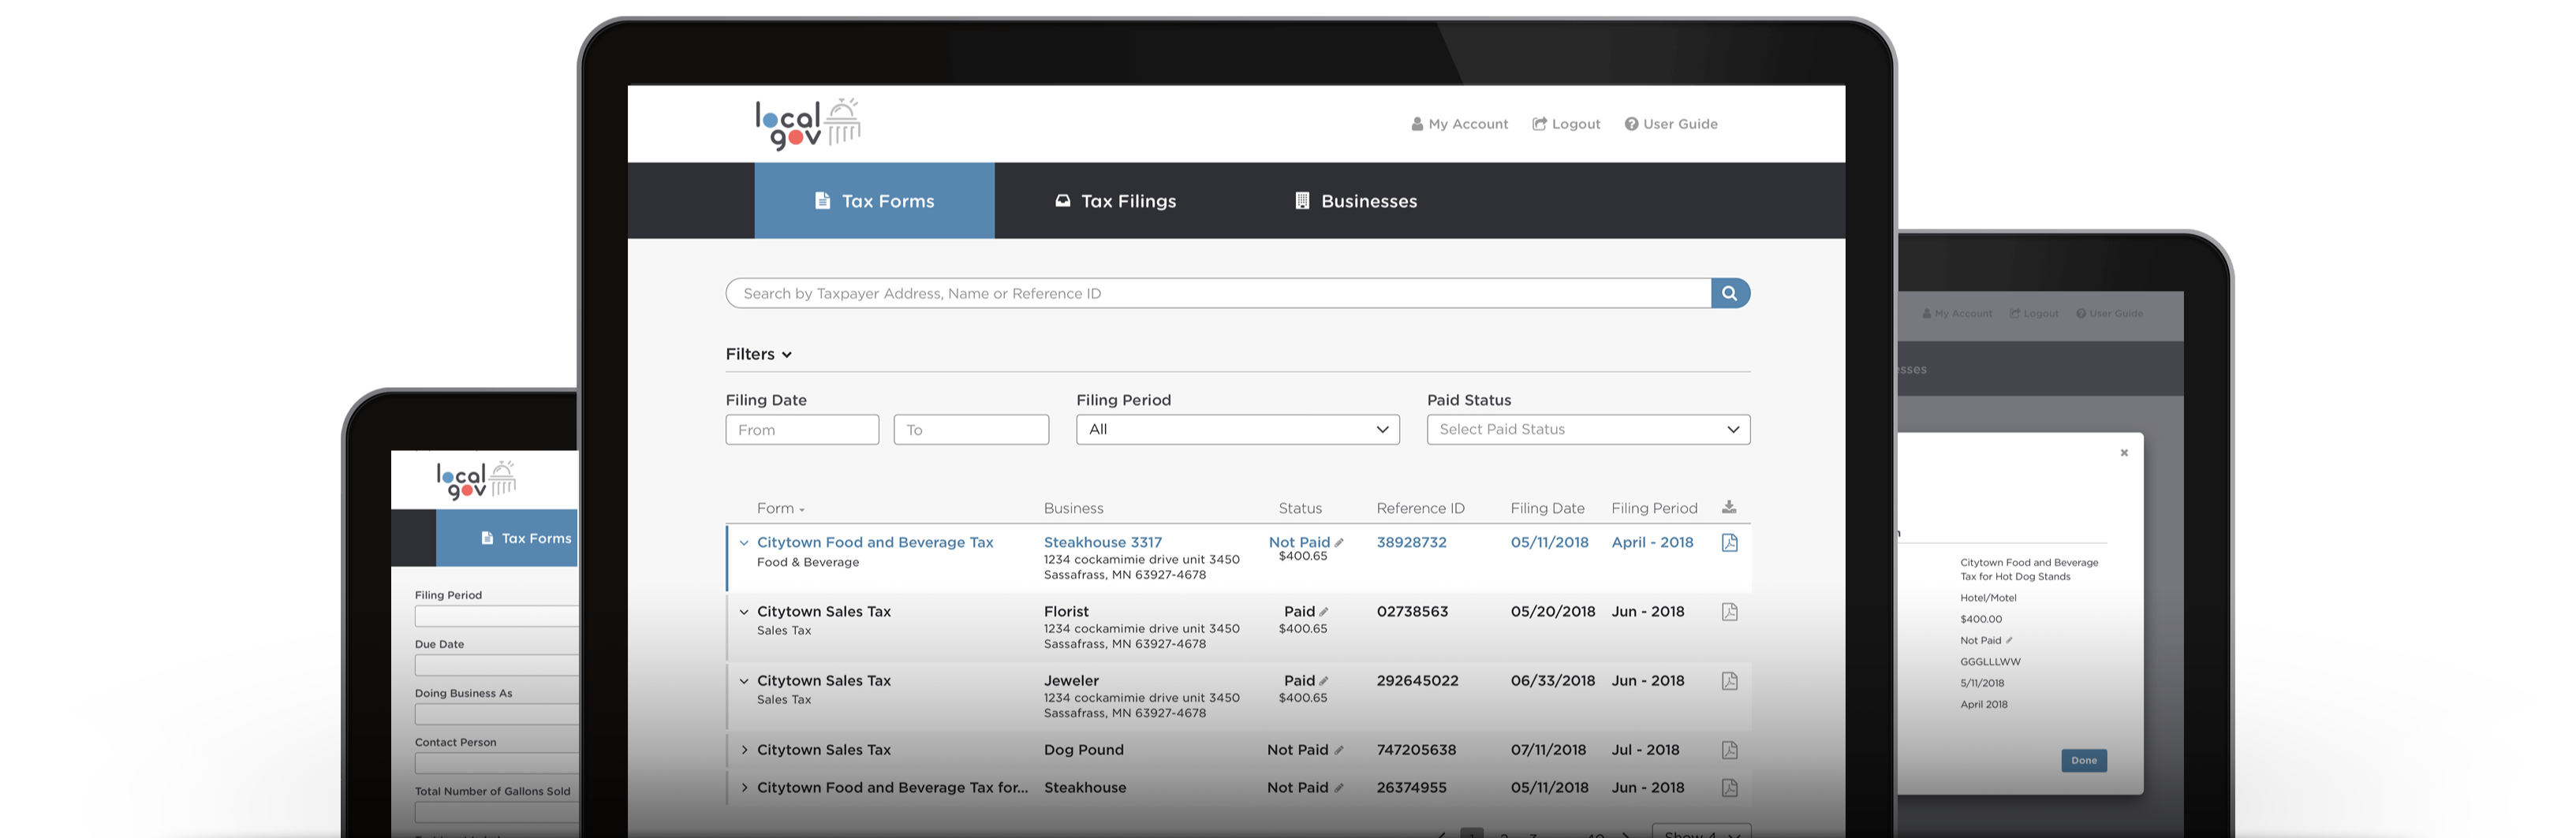Edit Not Paid status in right tablet dialog
The image size is (2576, 838).
(x=2008, y=640)
